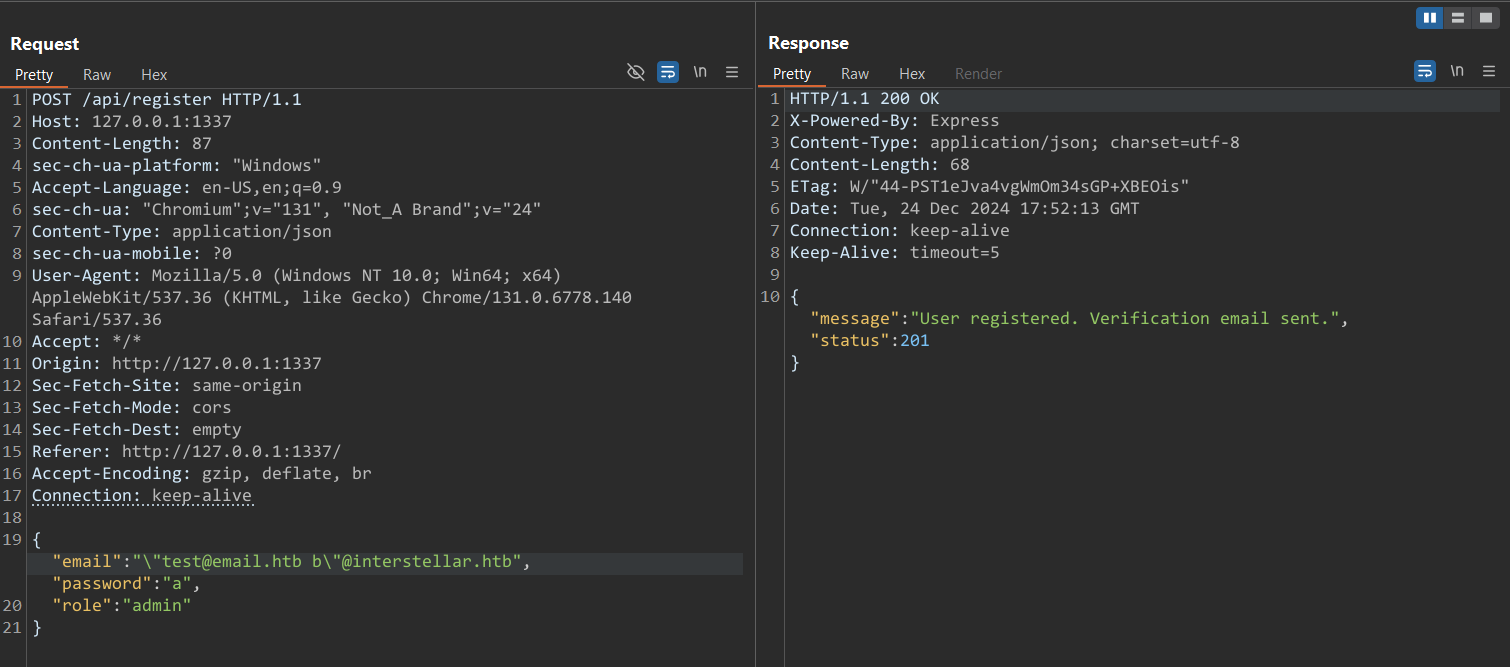The height and width of the screenshot is (667, 1510).
Task: Toggle line wrap in the Response panel
Action: tap(1425, 71)
